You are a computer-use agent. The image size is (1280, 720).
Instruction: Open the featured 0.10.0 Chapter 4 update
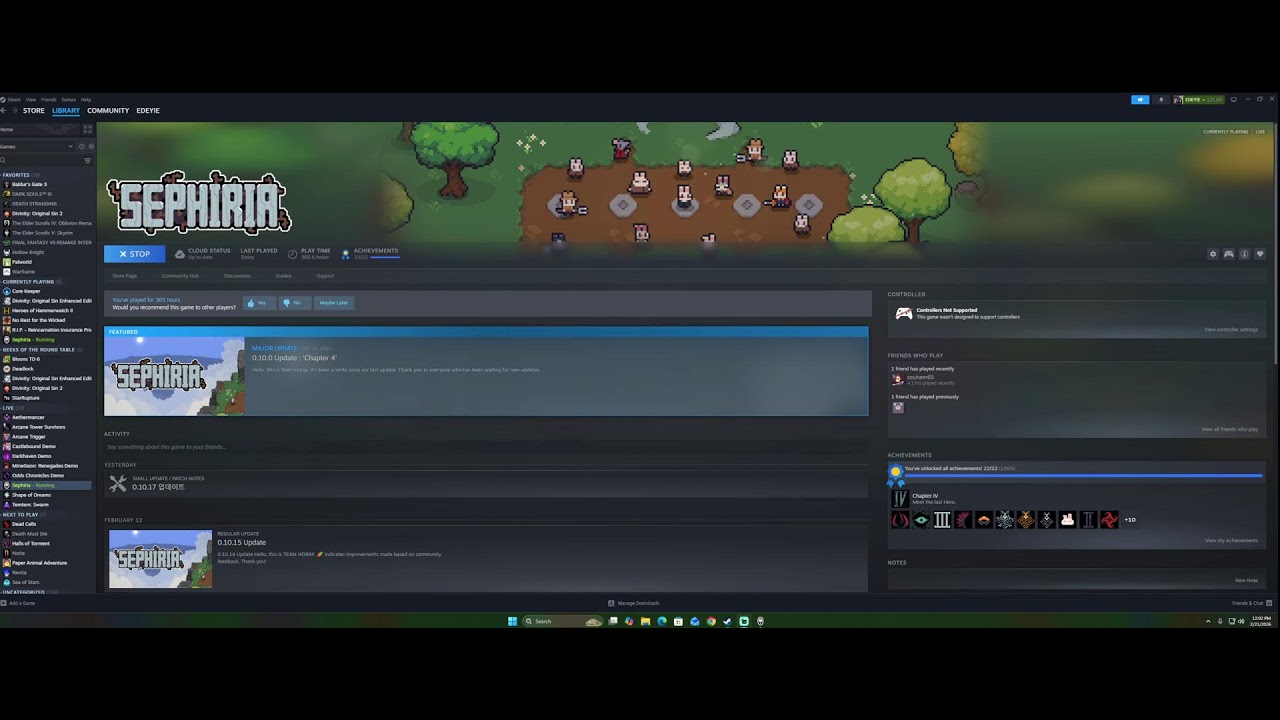tap(486, 371)
